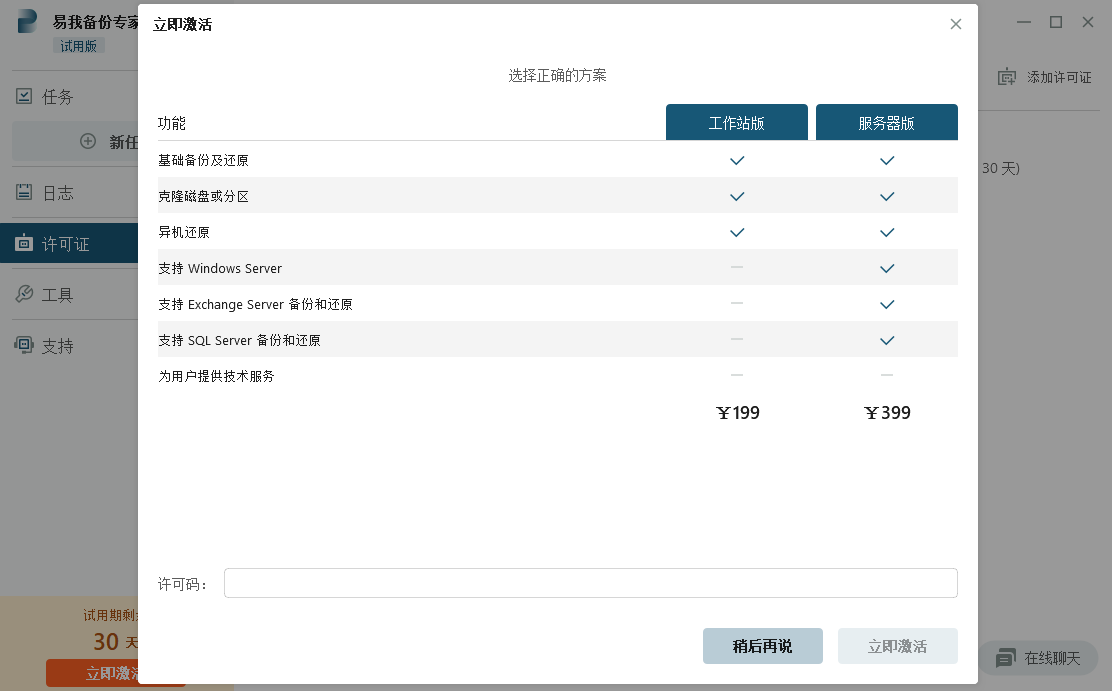Viewport: 1112px width, 691px height.
Task: Click the 添加许可证 icon at top right
Action: click(1007, 77)
